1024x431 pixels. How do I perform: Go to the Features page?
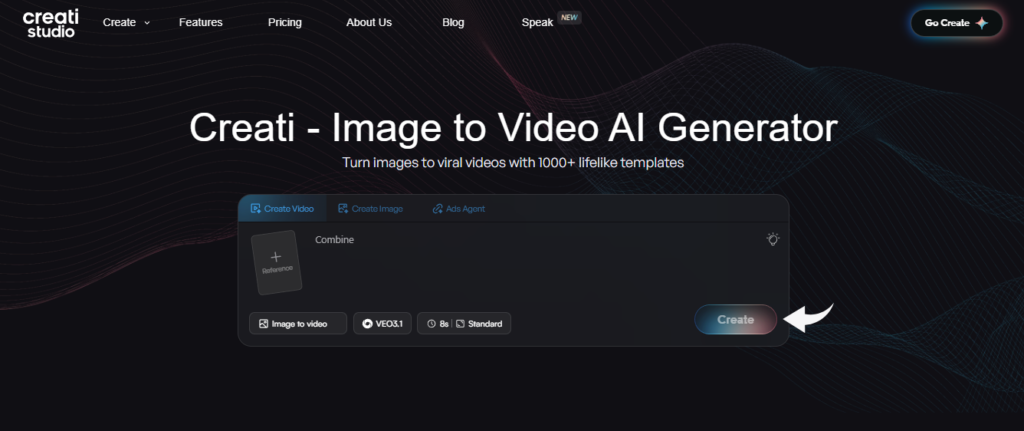pyautogui.click(x=200, y=22)
